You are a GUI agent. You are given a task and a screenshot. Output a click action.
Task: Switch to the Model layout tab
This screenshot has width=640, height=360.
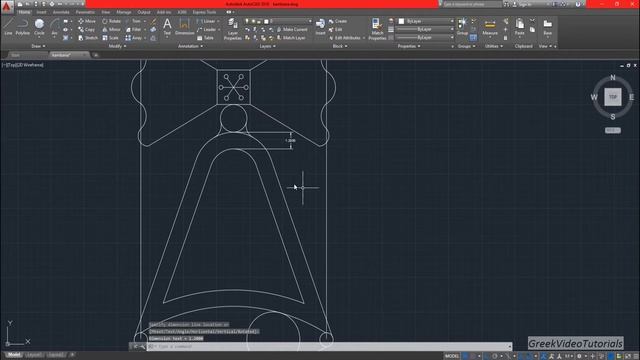point(13,355)
